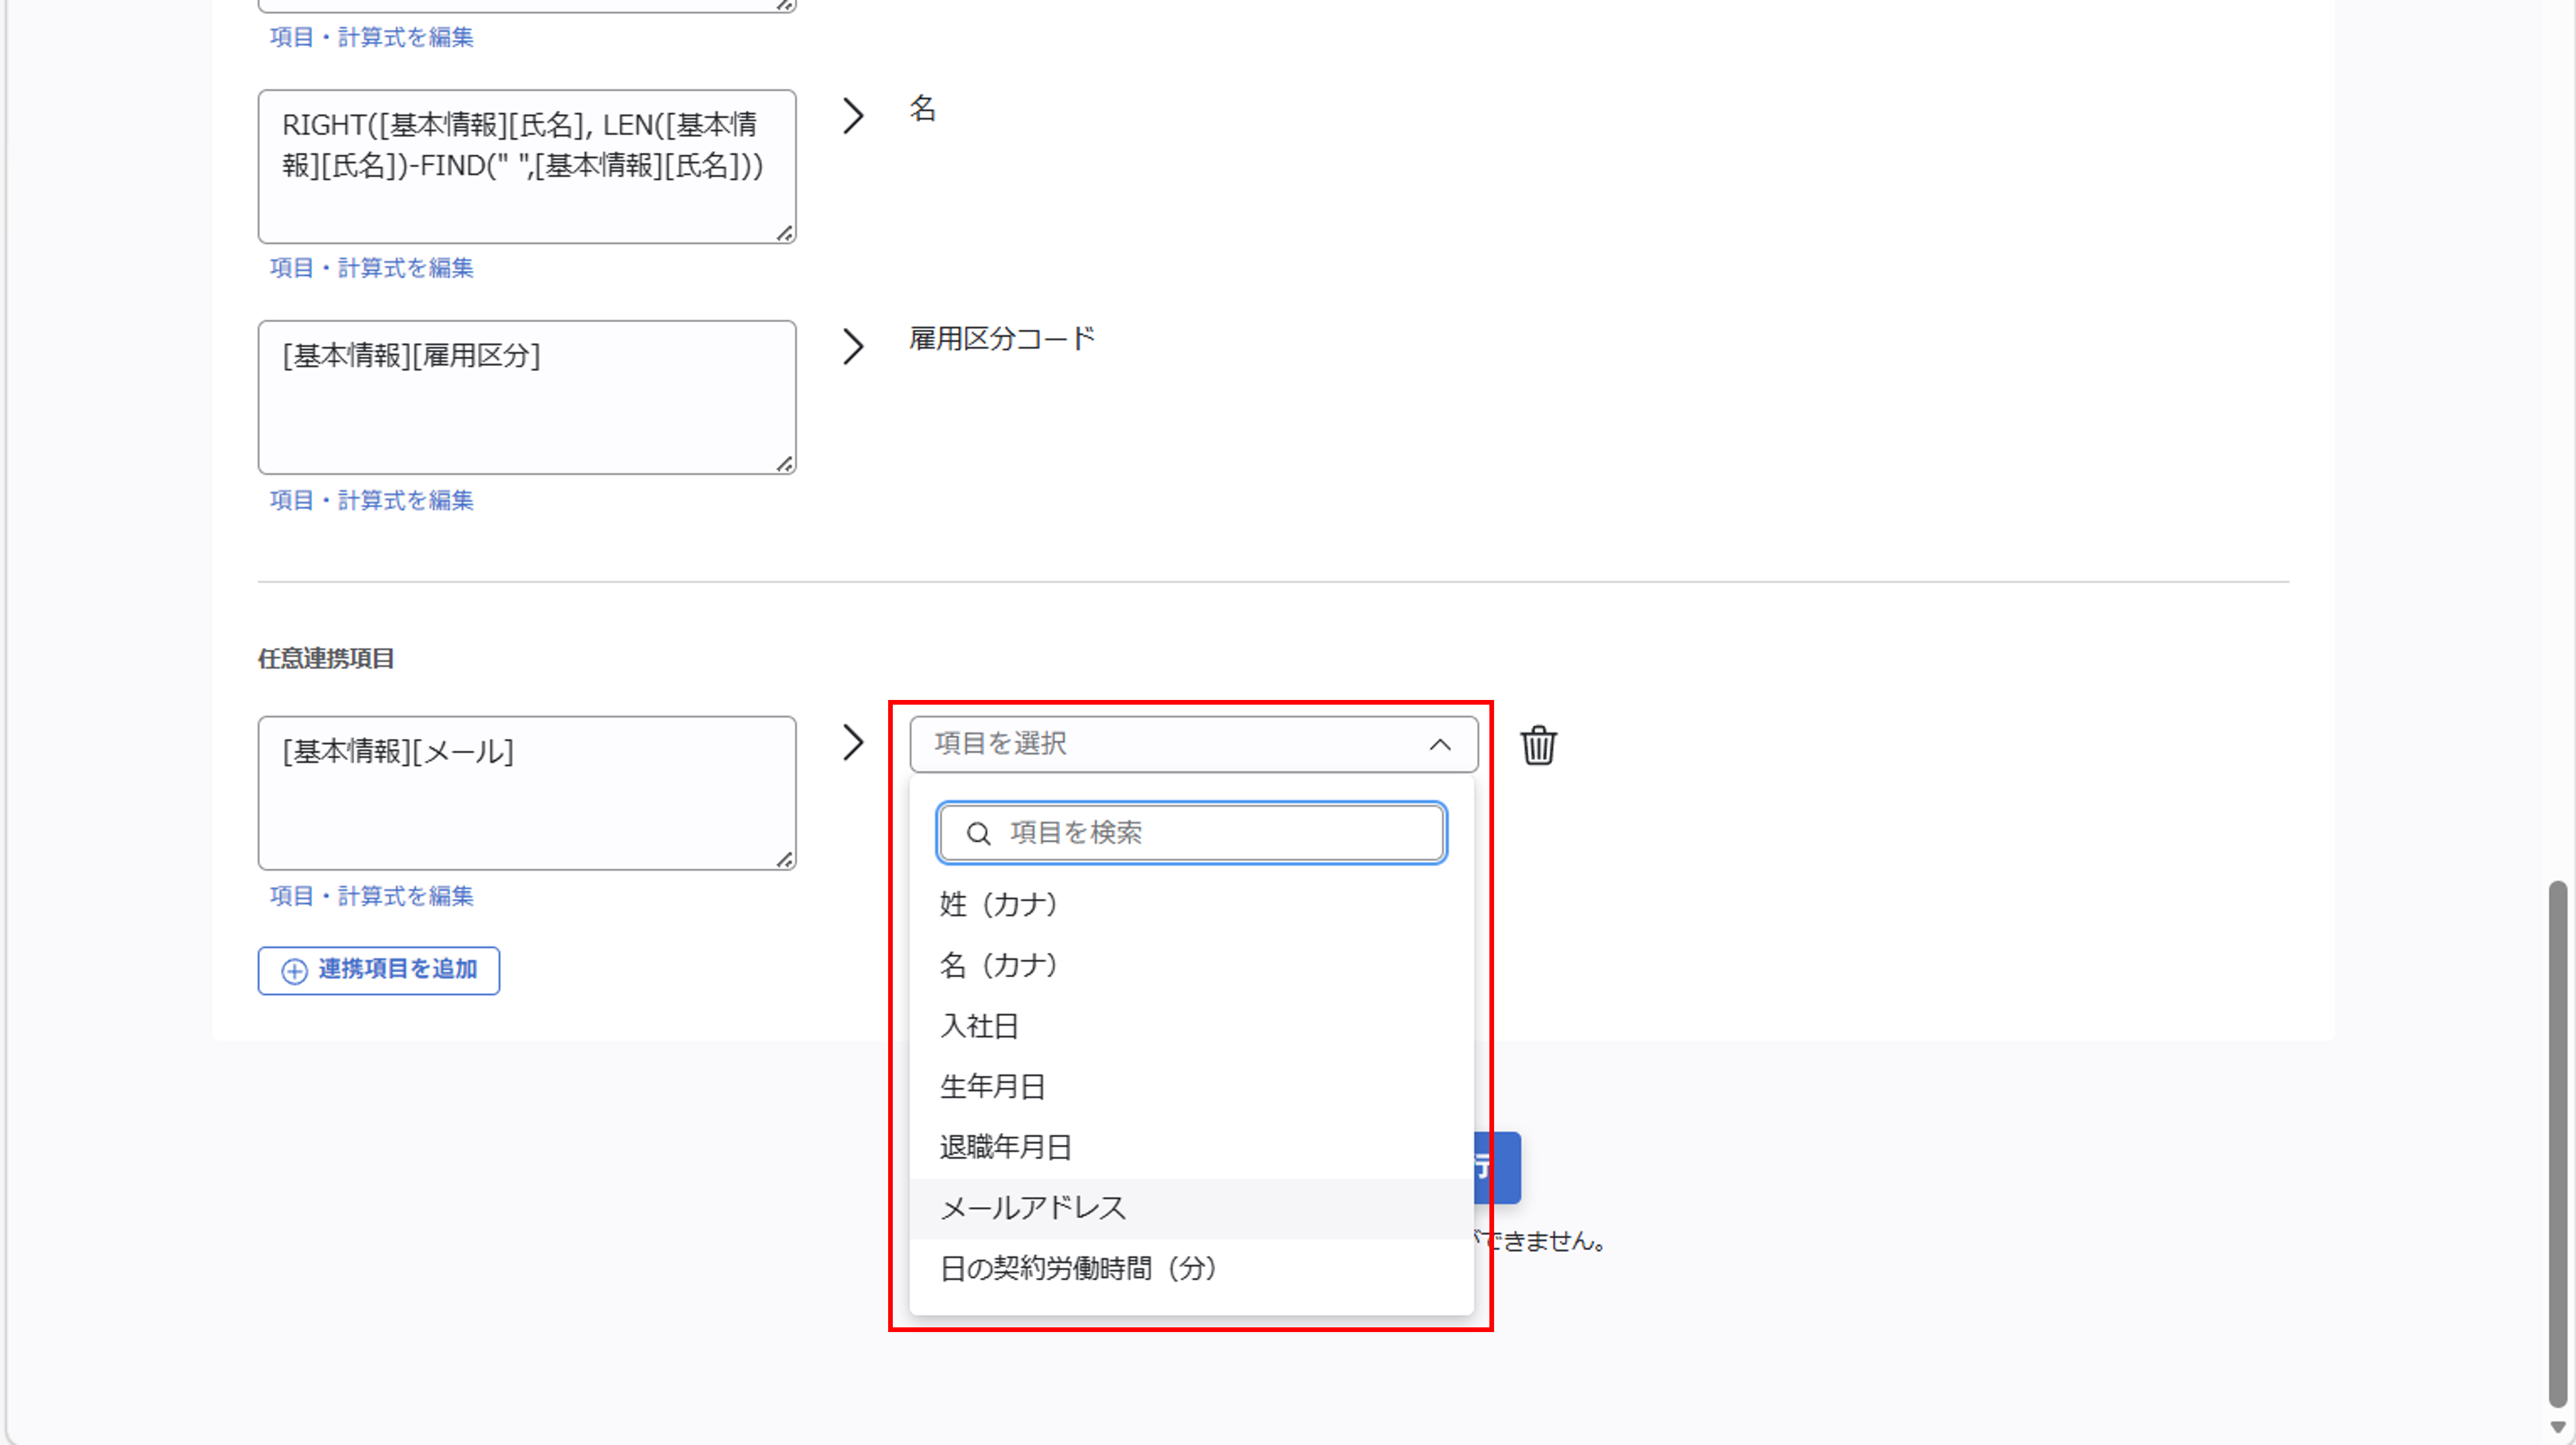The image size is (2576, 1445).
Task: Pick 退職年月日 from the dropdown list
Action: coord(1192,1148)
